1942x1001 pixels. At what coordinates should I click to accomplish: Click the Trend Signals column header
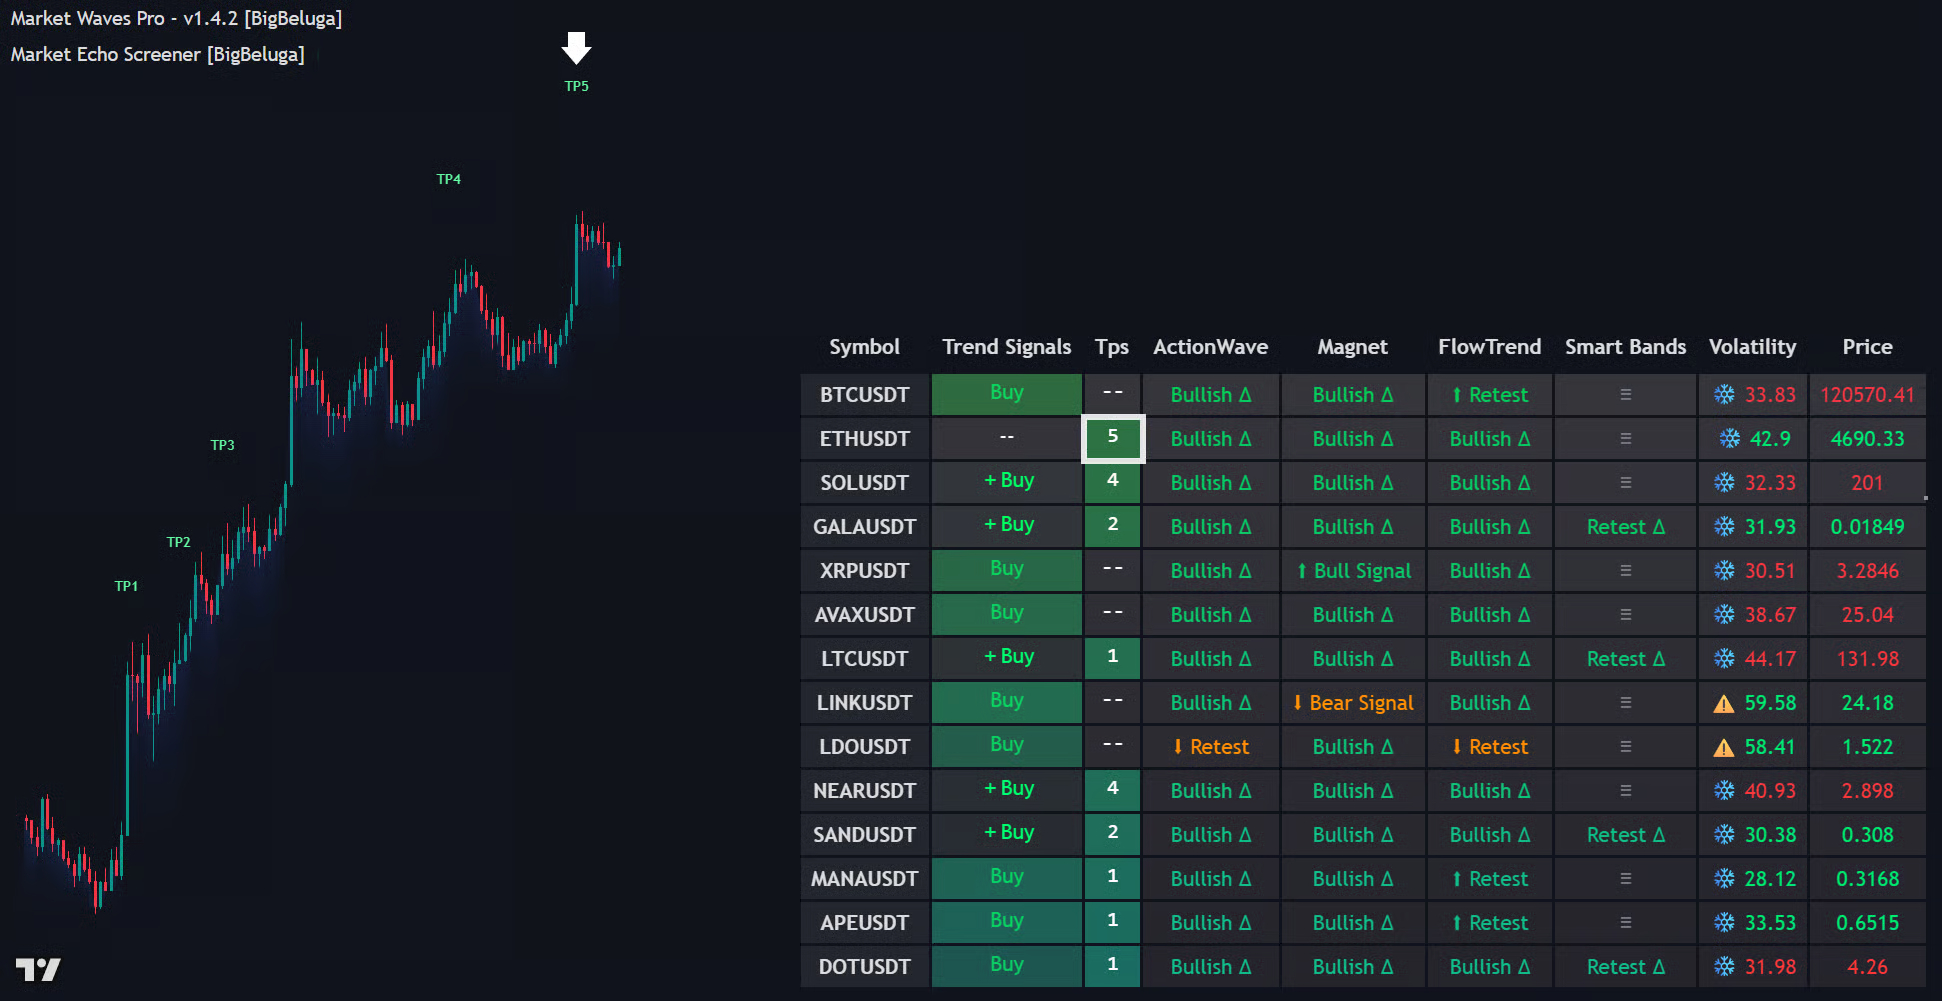[x=1006, y=347]
